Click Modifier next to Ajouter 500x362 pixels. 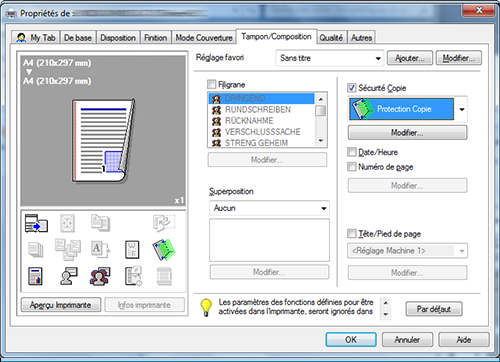point(459,58)
